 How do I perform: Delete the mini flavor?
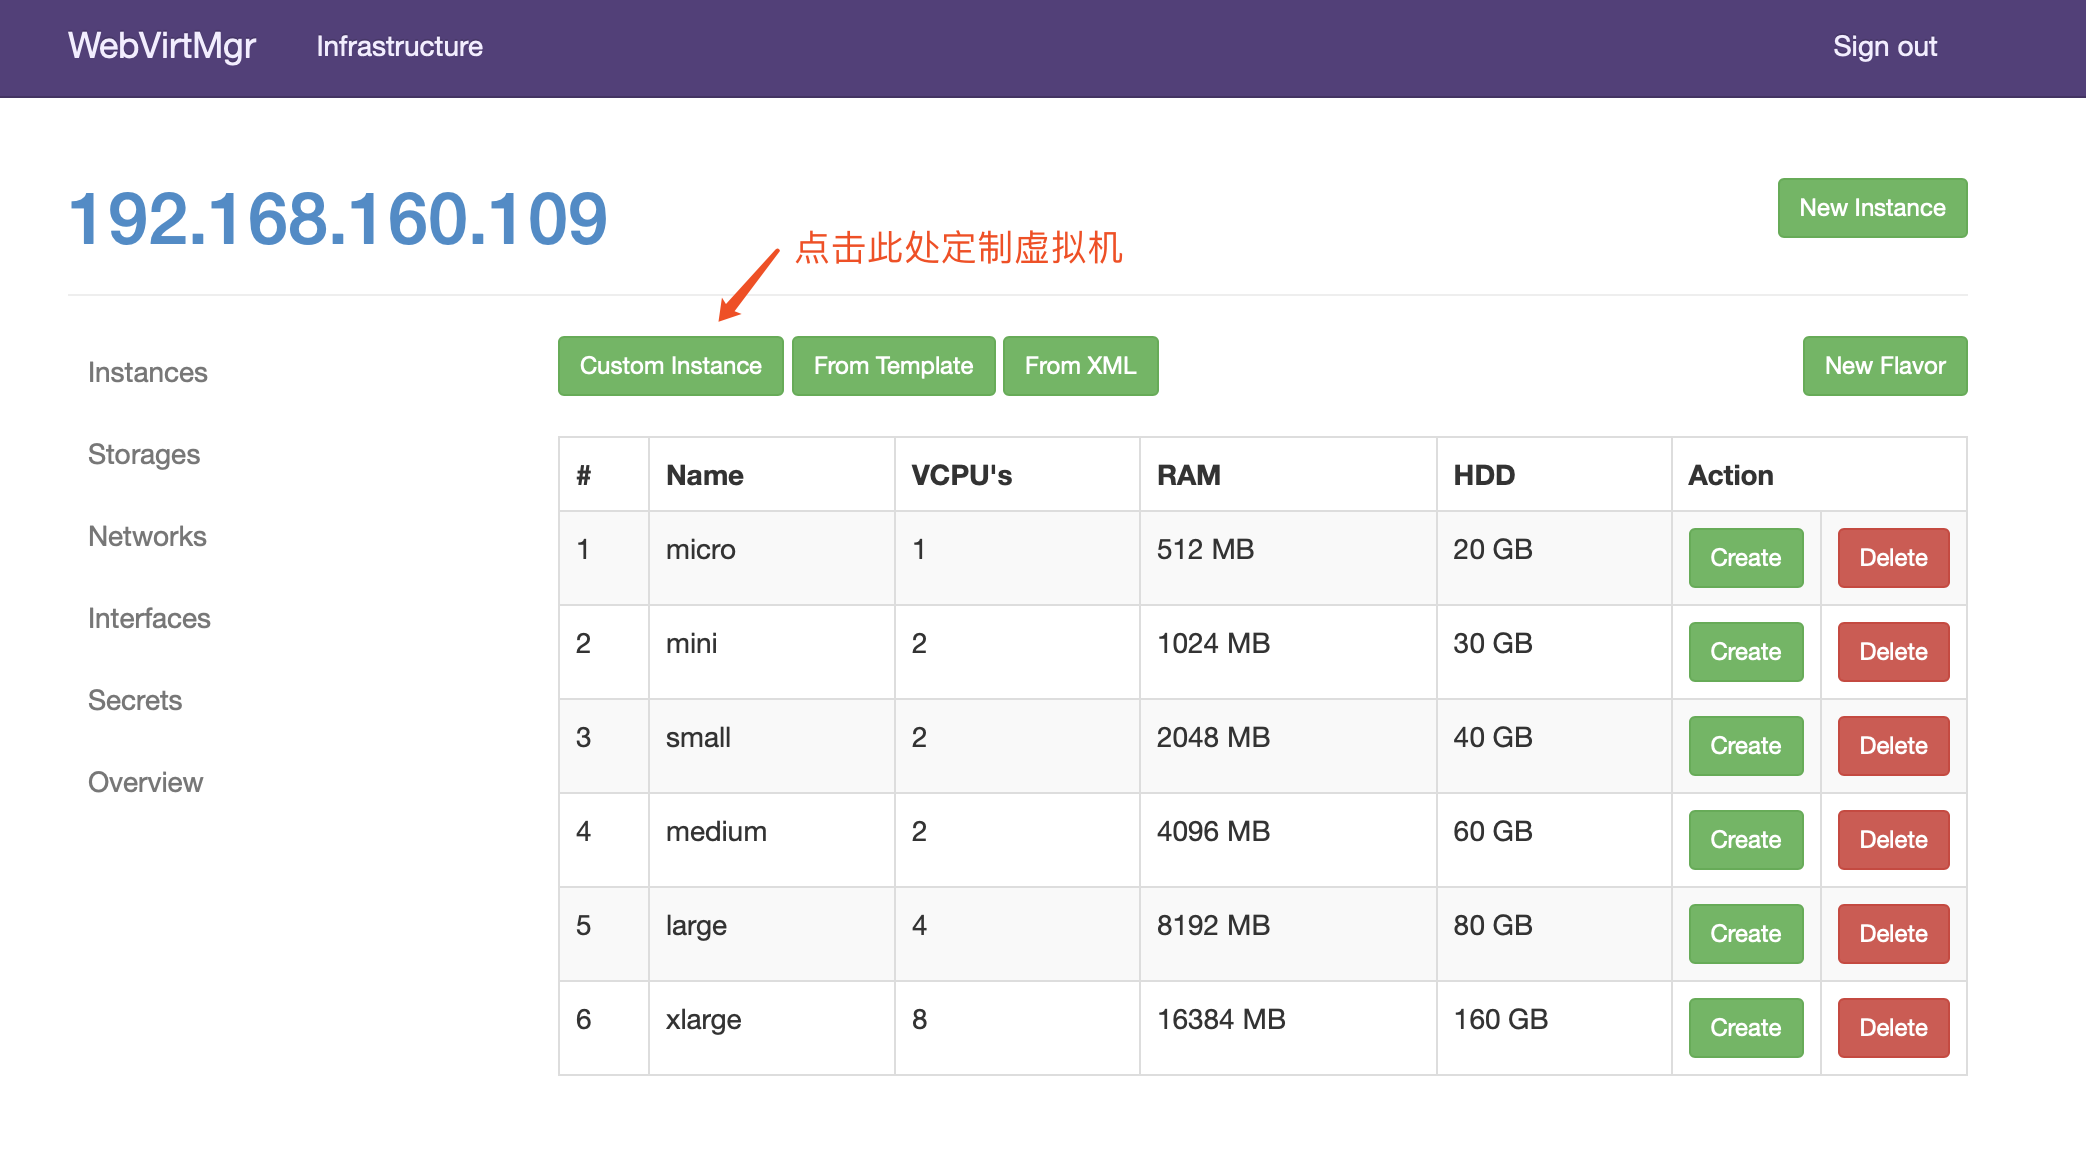[x=1892, y=652]
